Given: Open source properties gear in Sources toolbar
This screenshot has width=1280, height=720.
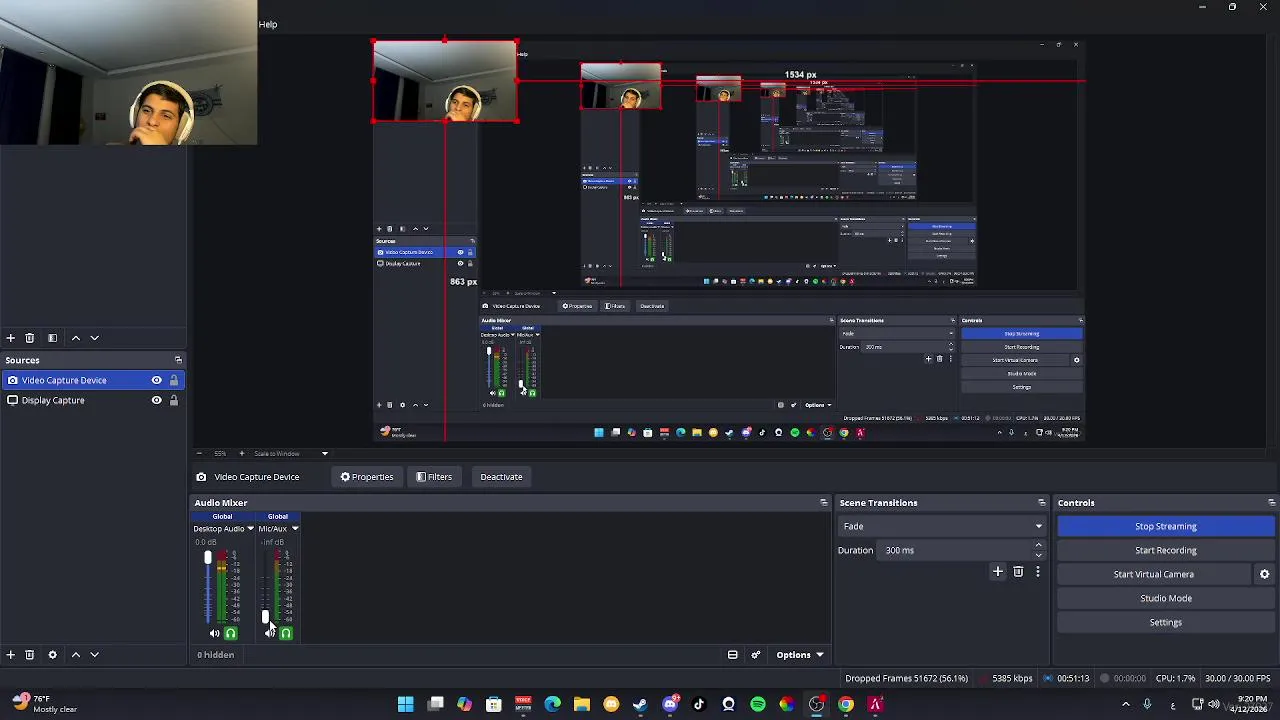Looking at the screenshot, I should click(x=52, y=655).
